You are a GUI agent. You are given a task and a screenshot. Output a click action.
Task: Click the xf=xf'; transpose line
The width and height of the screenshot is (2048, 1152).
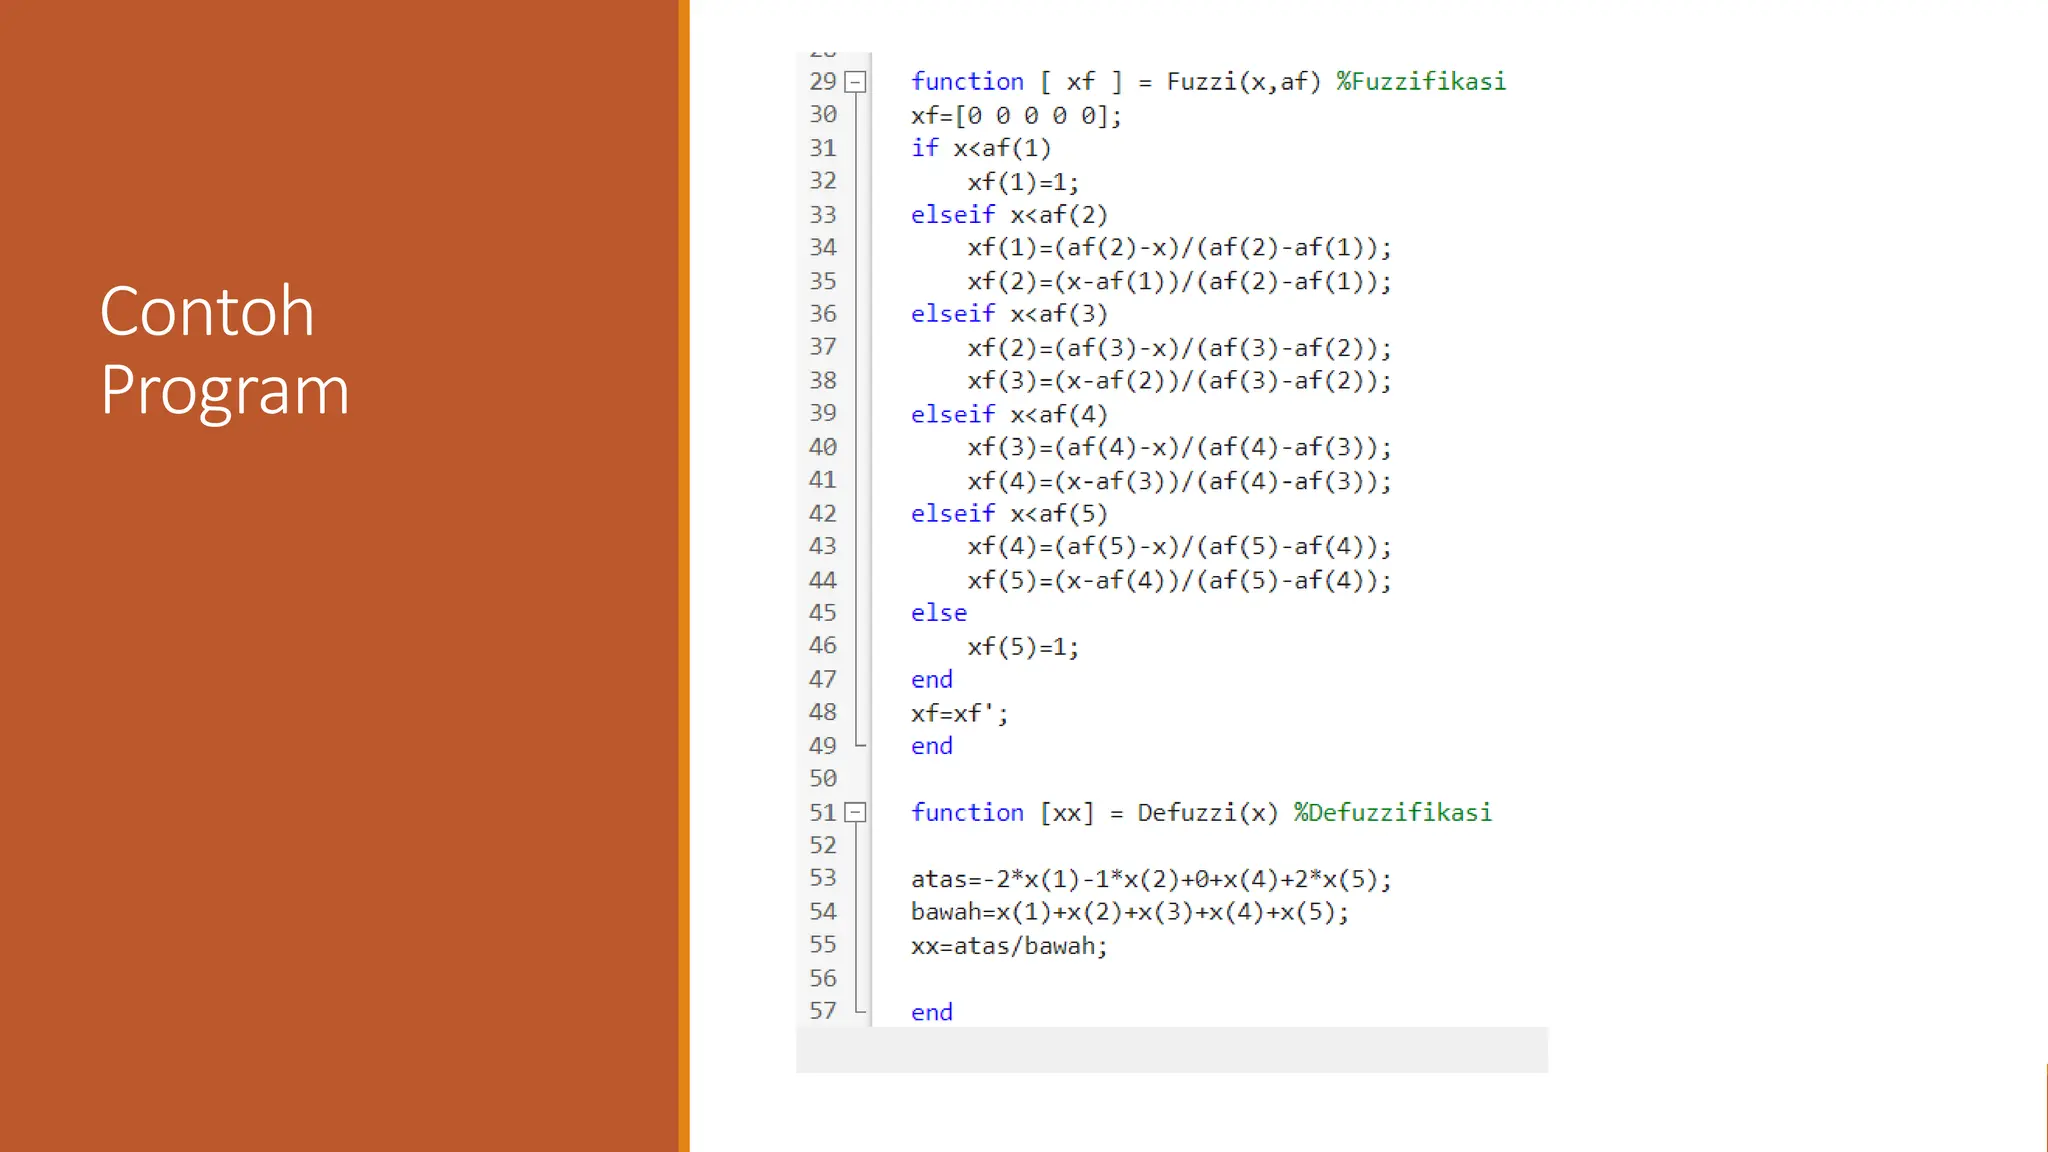coord(959,713)
